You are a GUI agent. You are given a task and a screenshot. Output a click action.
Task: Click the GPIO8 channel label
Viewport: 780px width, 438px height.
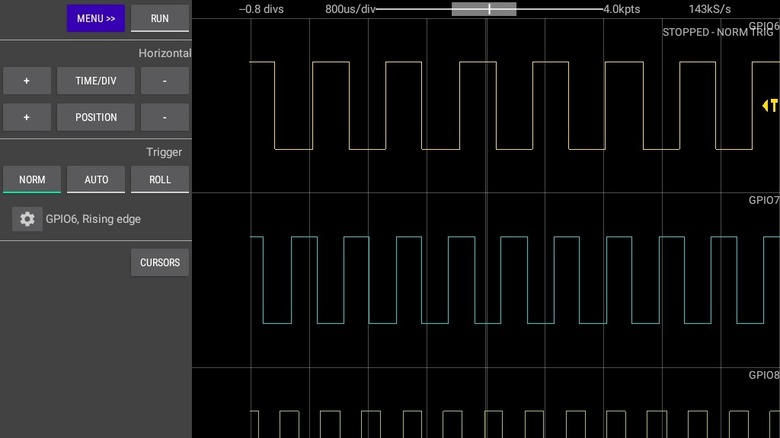763,375
